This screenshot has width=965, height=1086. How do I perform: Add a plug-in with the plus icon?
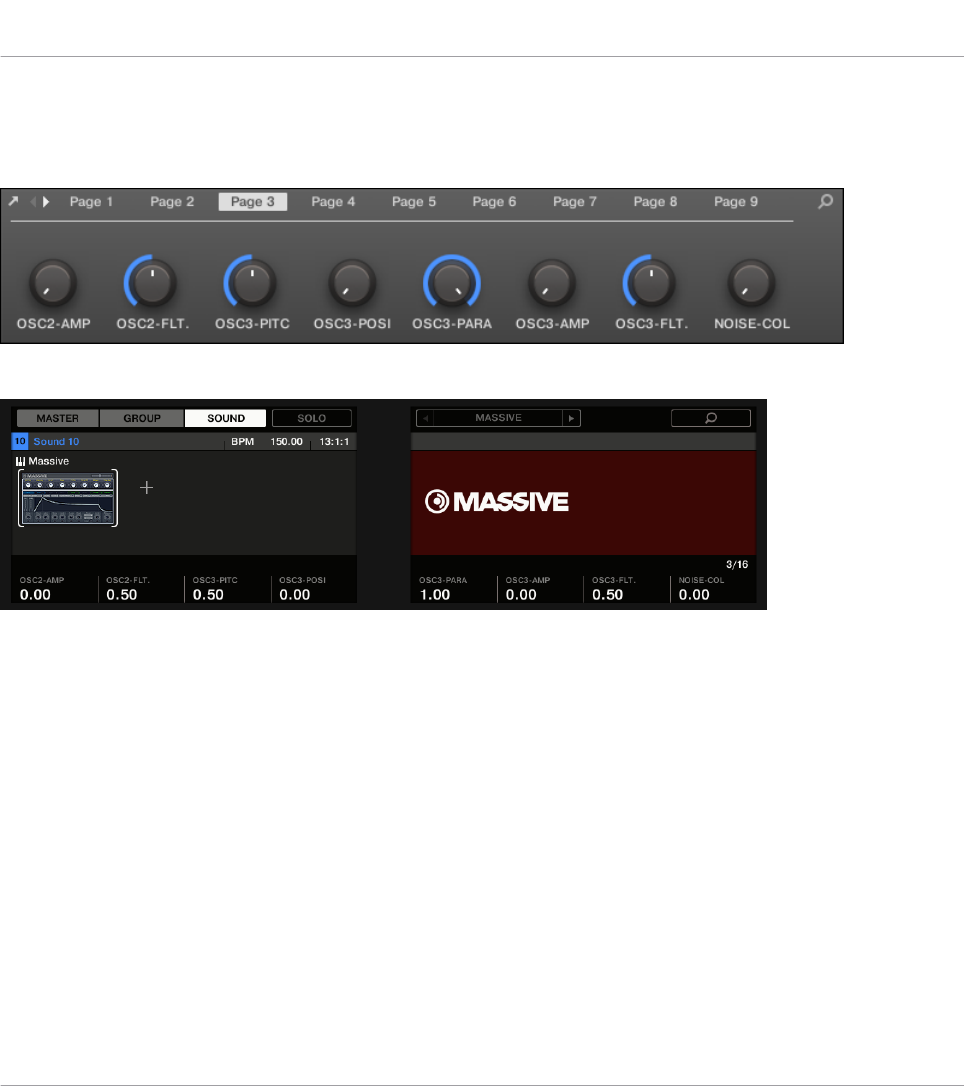tap(146, 488)
